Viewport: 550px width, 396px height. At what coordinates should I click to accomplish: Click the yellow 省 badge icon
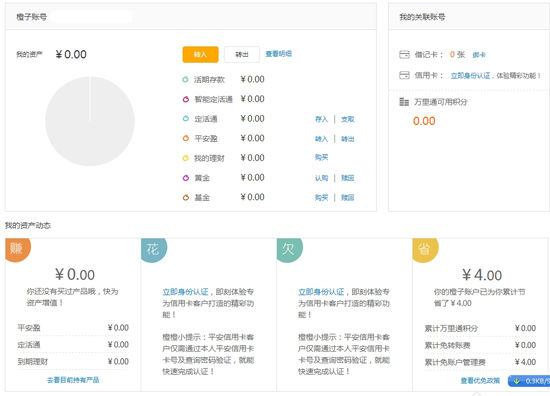(x=425, y=250)
